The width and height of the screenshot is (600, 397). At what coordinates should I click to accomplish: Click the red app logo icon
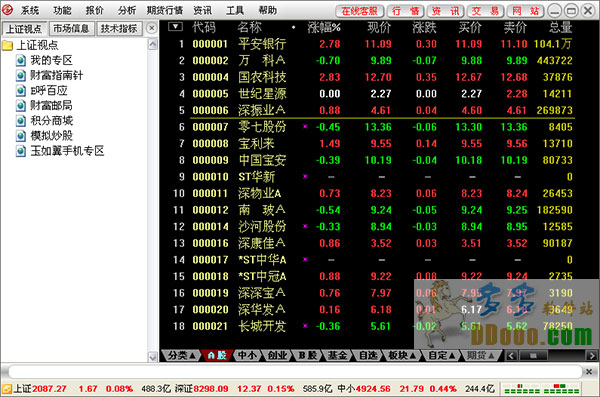pos(7,10)
